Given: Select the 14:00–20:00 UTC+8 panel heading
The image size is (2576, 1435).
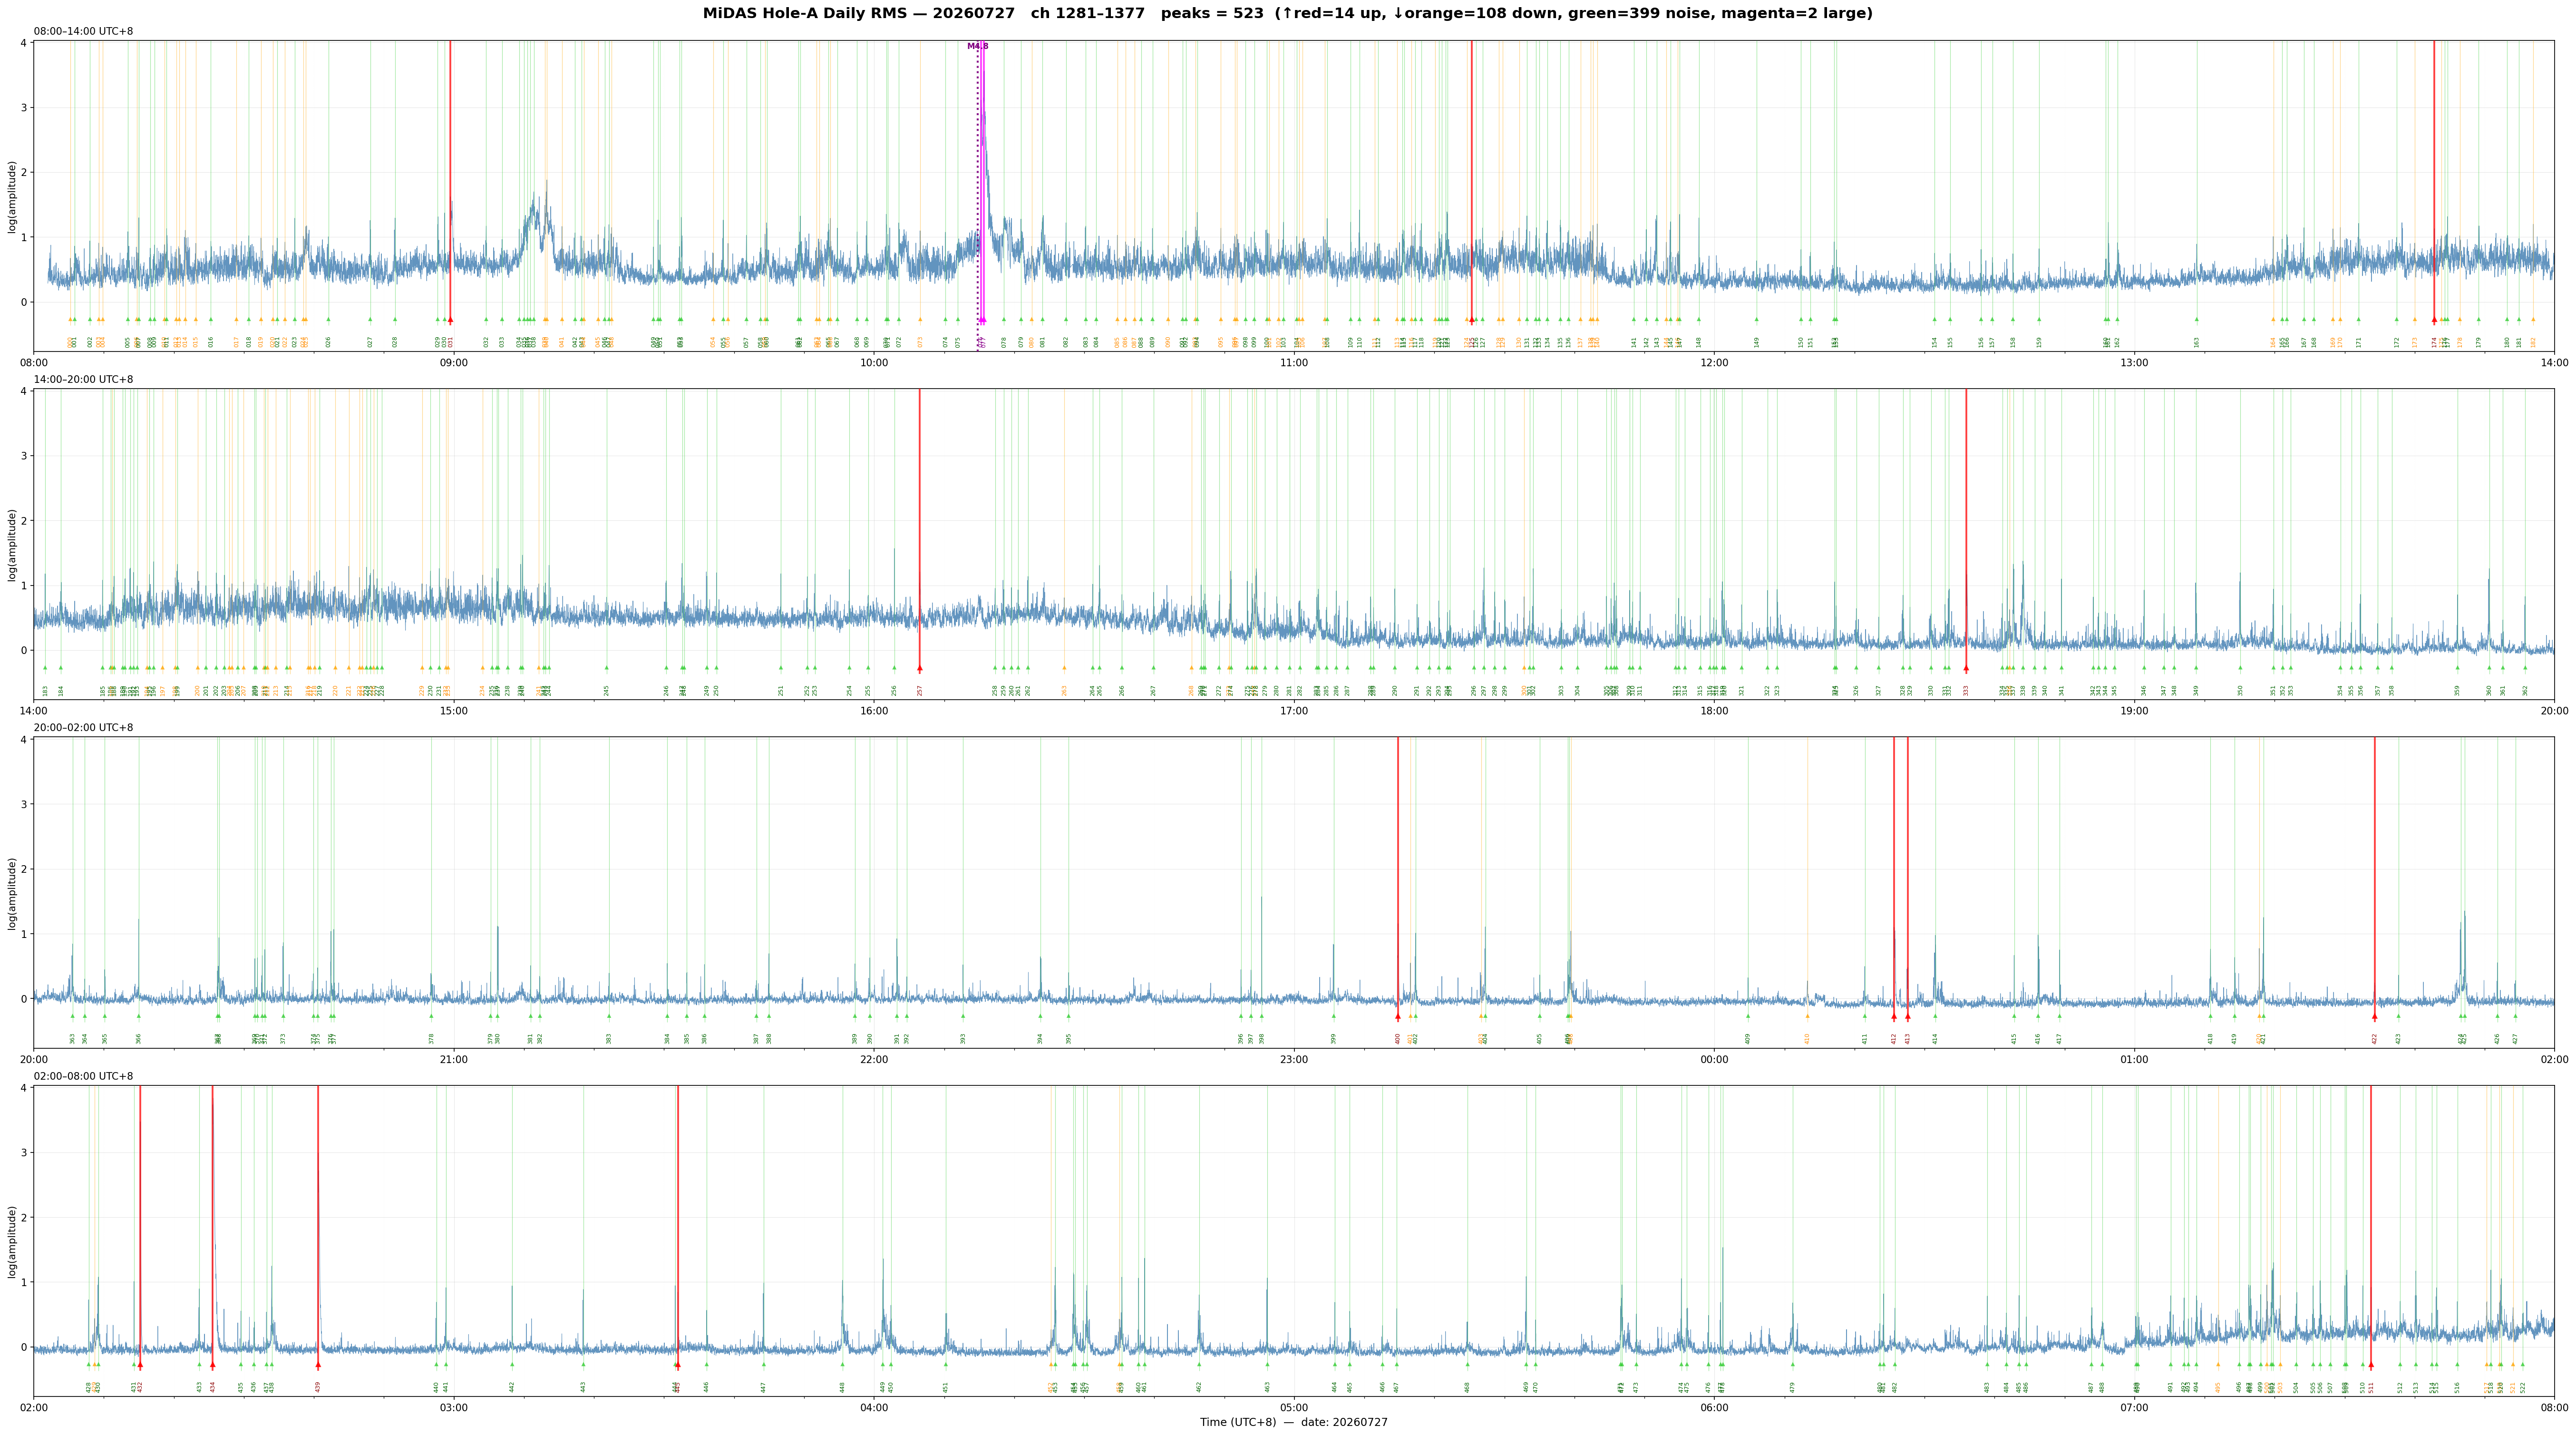Looking at the screenshot, I should (x=83, y=379).
